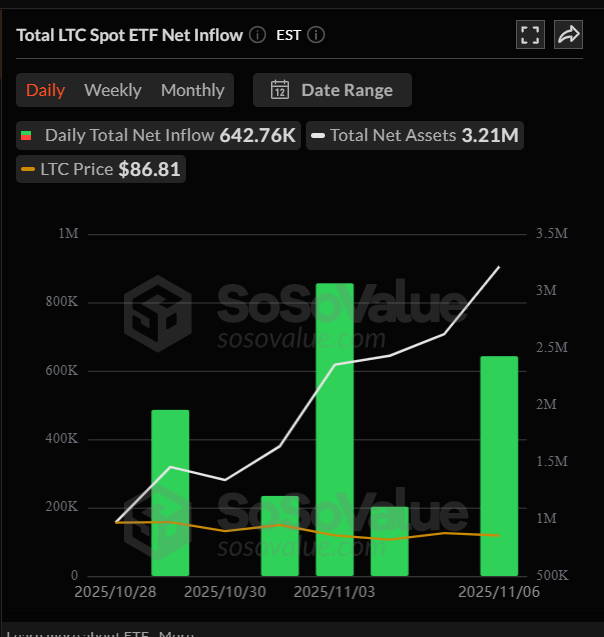Click the 500K right axis label
Viewport: 604px width, 637px height.
tap(552, 576)
